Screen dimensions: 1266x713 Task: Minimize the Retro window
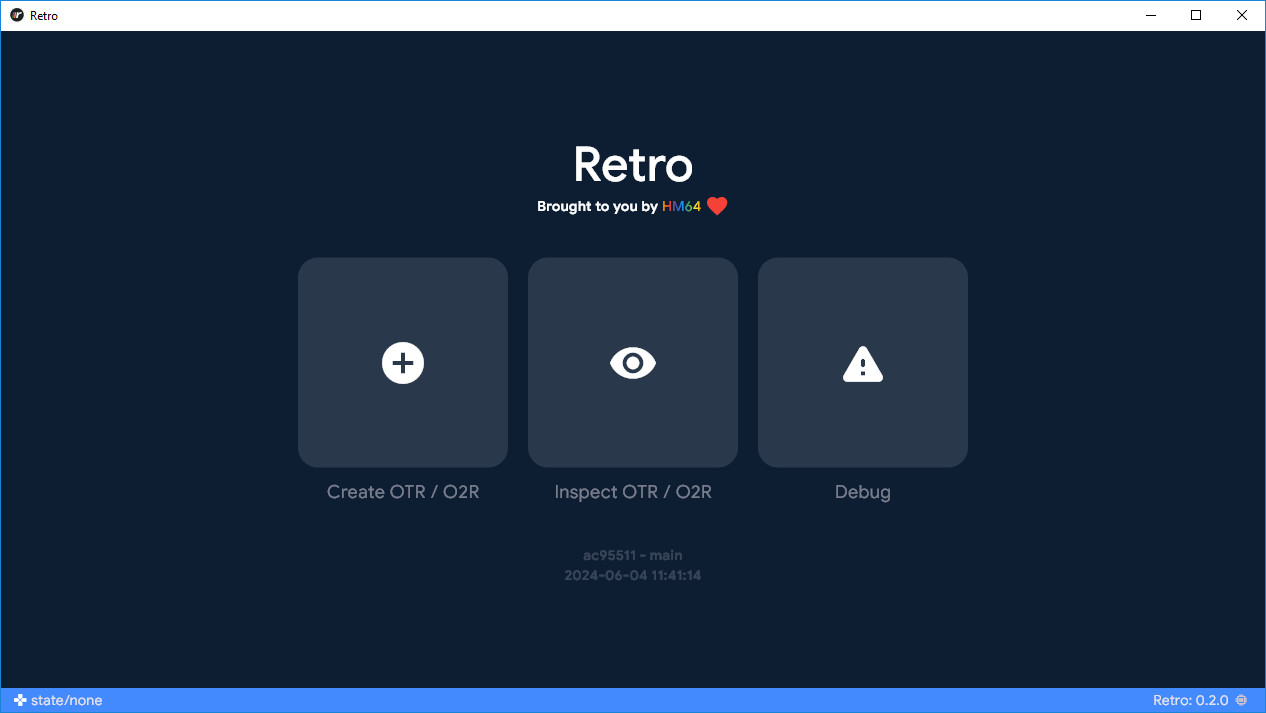click(x=1150, y=15)
